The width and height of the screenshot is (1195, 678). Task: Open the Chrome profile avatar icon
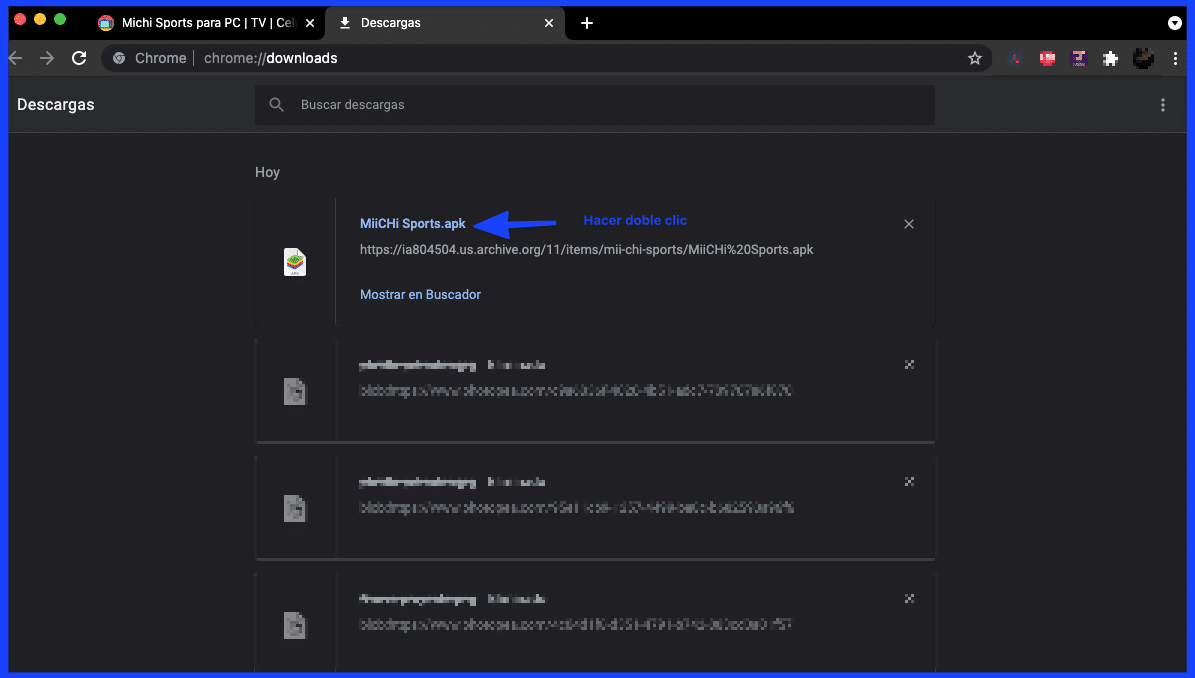tap(1143, 58)
